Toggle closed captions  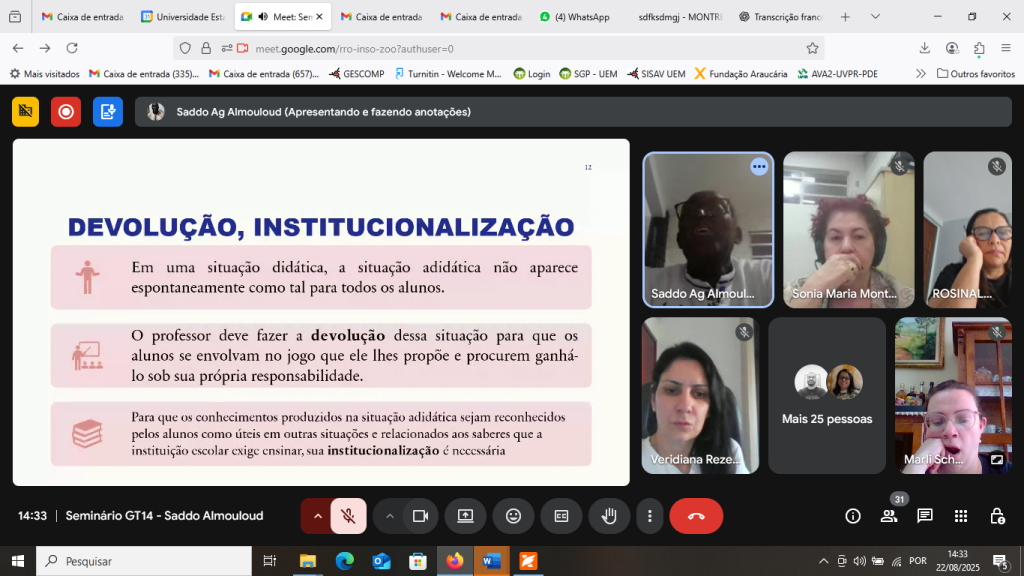coord(561,516)
